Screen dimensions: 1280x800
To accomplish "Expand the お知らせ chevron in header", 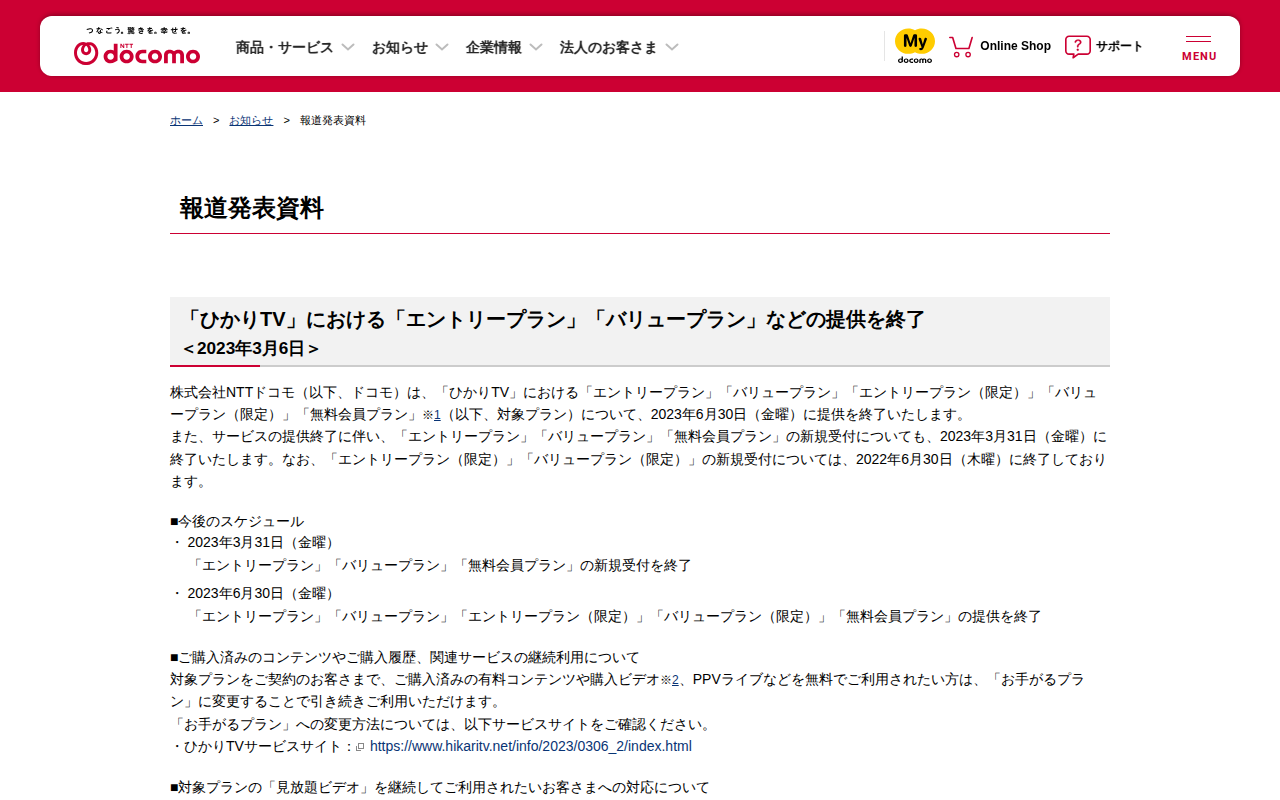I will [442, 47].
